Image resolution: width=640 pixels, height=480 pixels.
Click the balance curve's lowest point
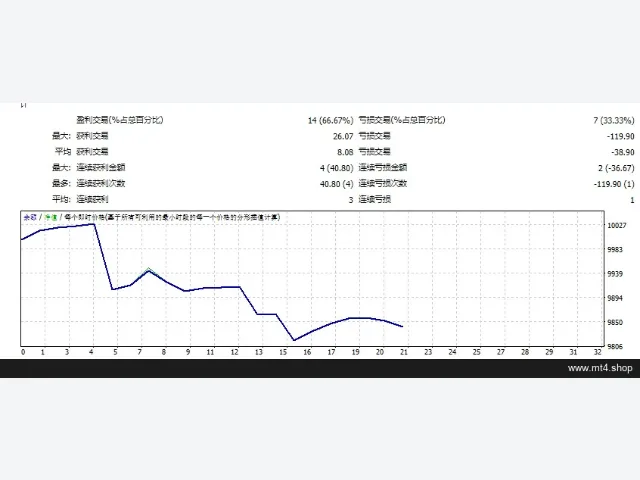tap(294, 340)
